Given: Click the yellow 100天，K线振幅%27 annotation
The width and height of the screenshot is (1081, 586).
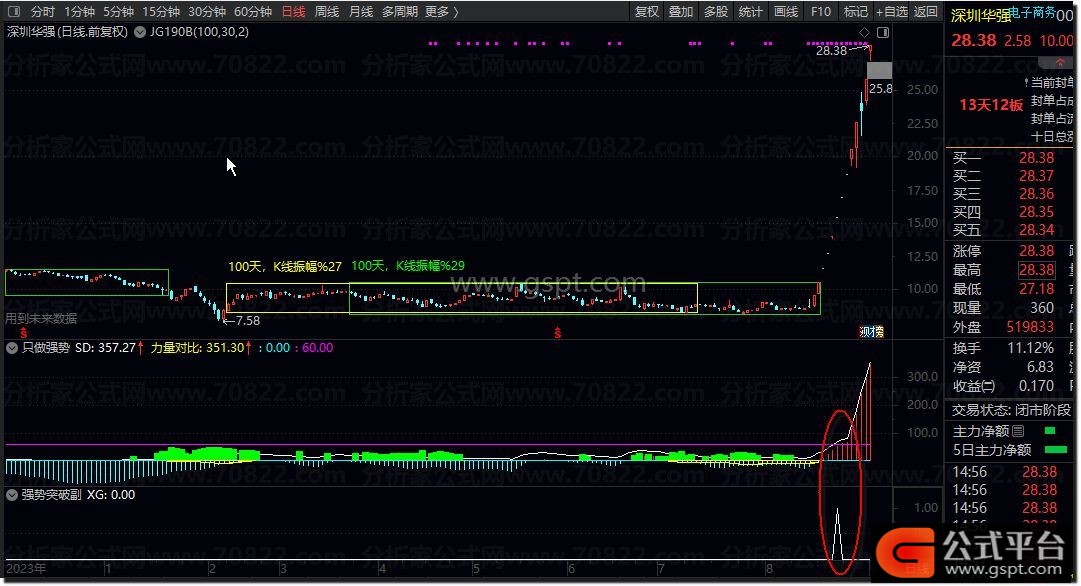Looking at the screenshot, I should point(285,266).
